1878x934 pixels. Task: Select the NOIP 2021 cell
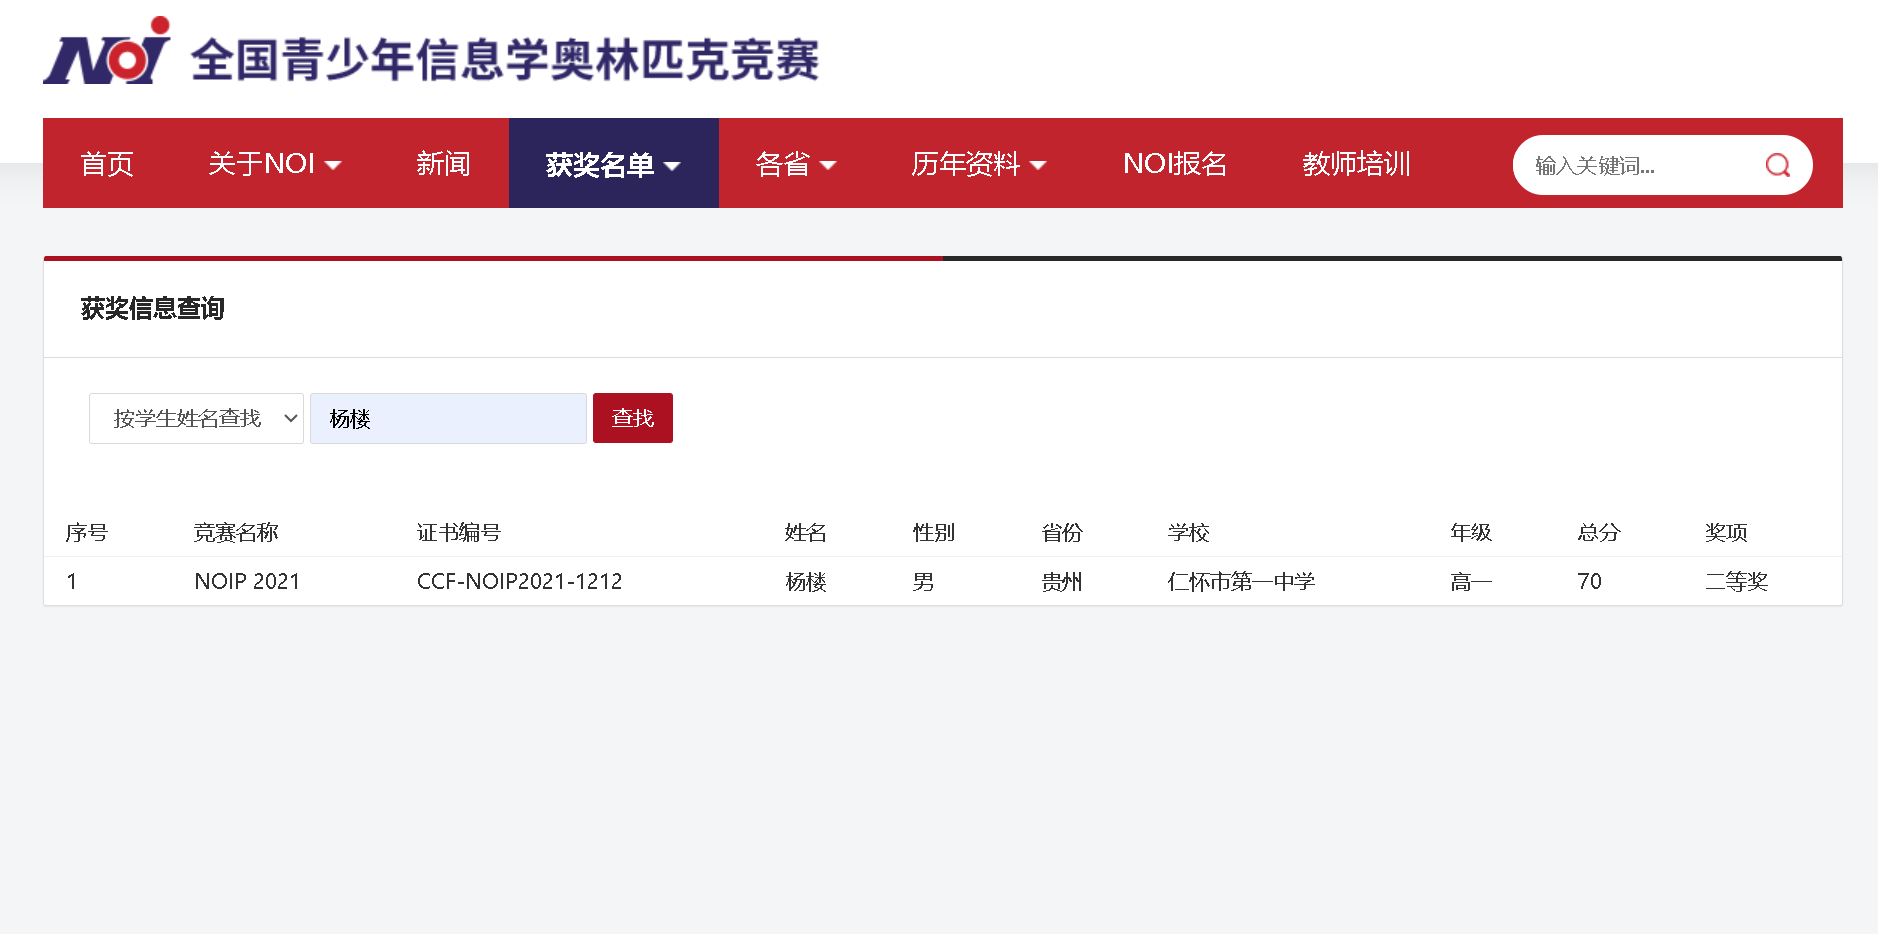247,582
